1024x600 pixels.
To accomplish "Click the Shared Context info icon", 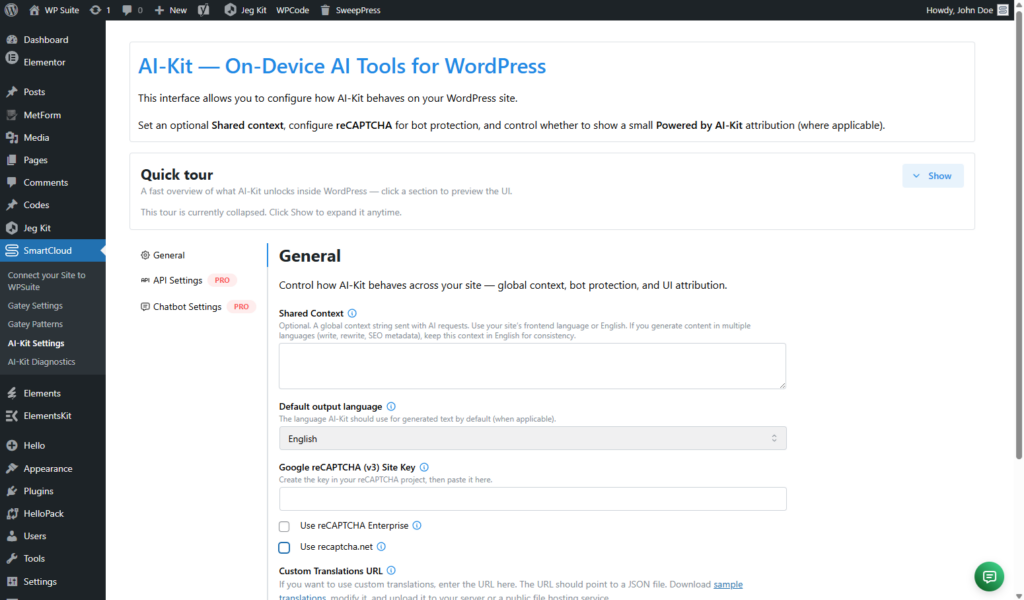I will click(352, 313).
